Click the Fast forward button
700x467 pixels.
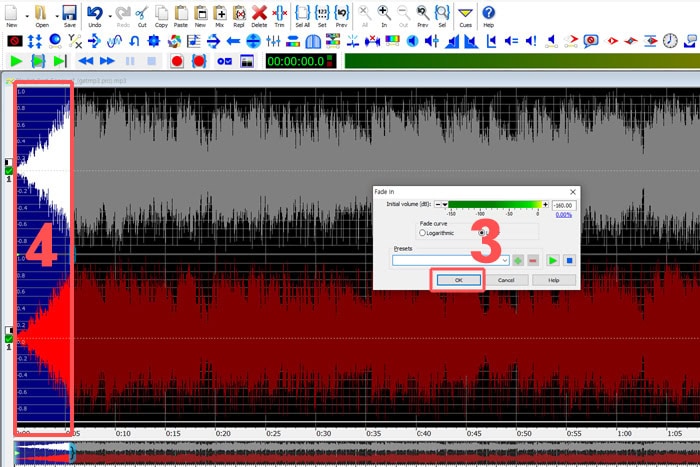pos(107,61)
